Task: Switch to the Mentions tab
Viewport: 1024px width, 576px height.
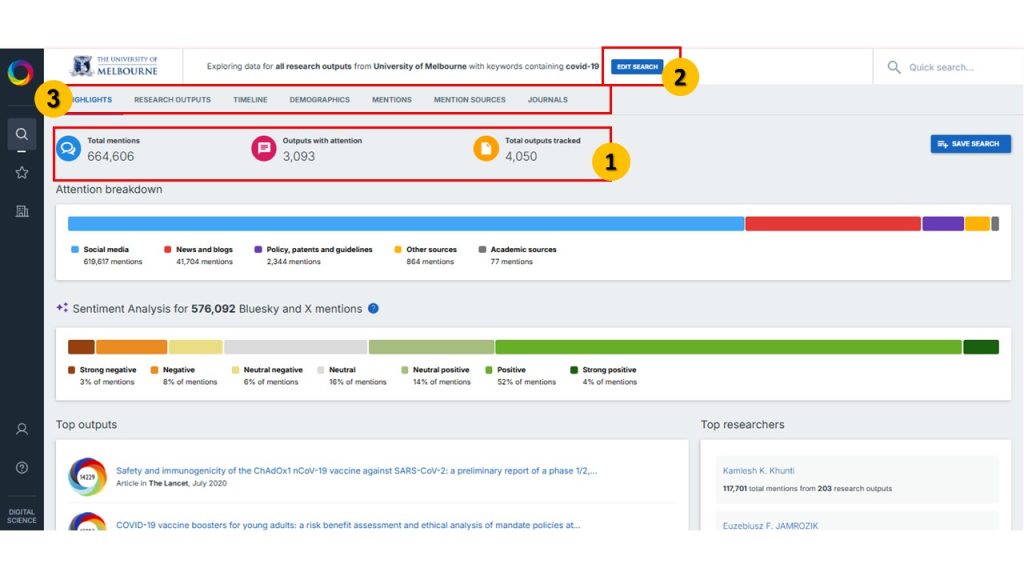Action: 392,100
